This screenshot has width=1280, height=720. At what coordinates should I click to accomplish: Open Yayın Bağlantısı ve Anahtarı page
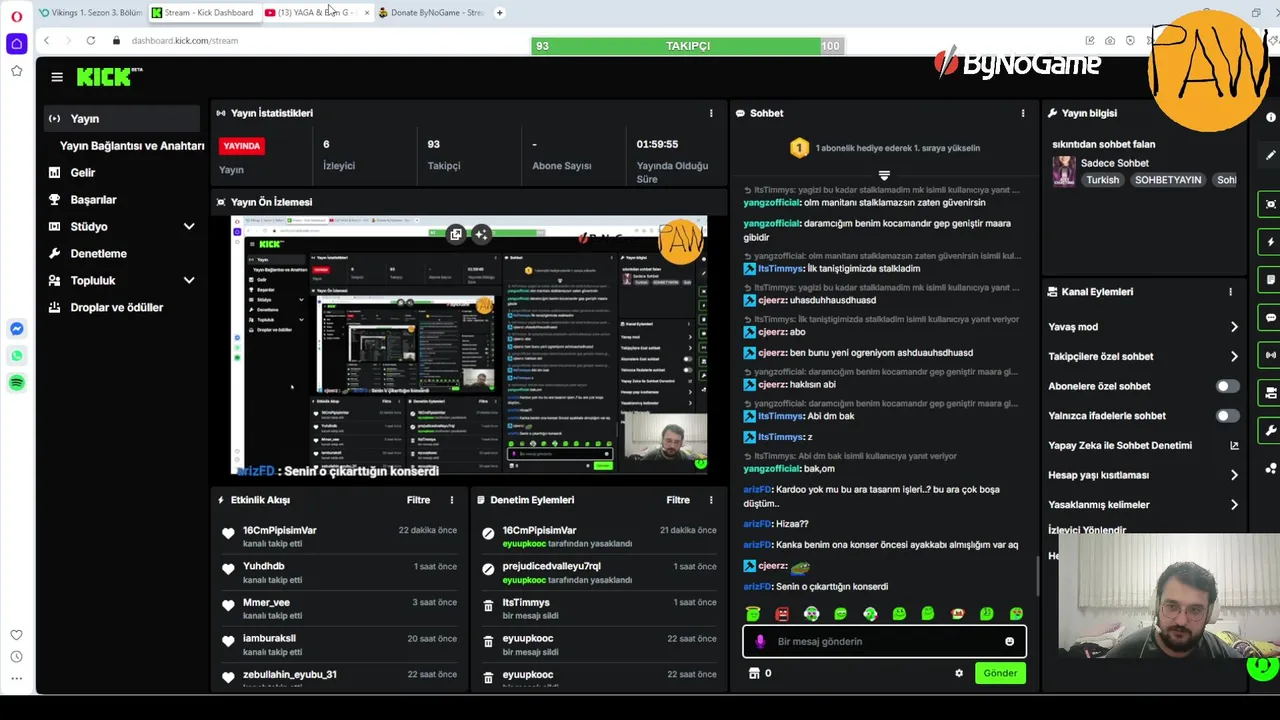click(x=132, y=146)
